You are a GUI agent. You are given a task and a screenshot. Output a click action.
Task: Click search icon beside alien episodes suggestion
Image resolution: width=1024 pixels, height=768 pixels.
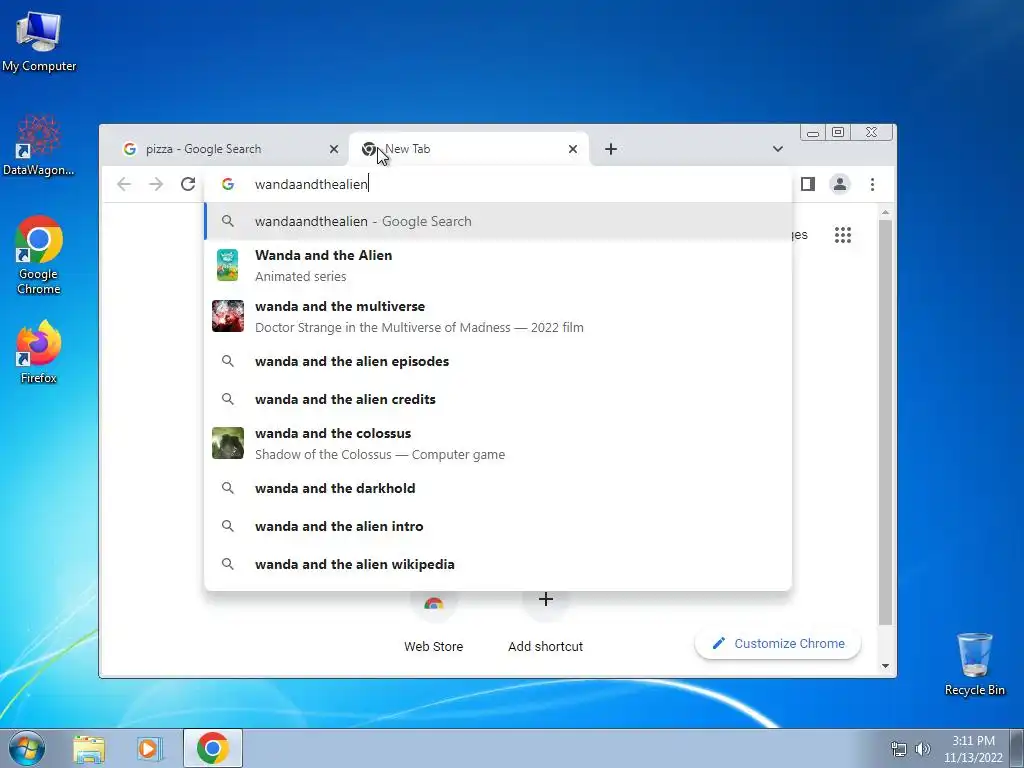(x=227, y=360)
